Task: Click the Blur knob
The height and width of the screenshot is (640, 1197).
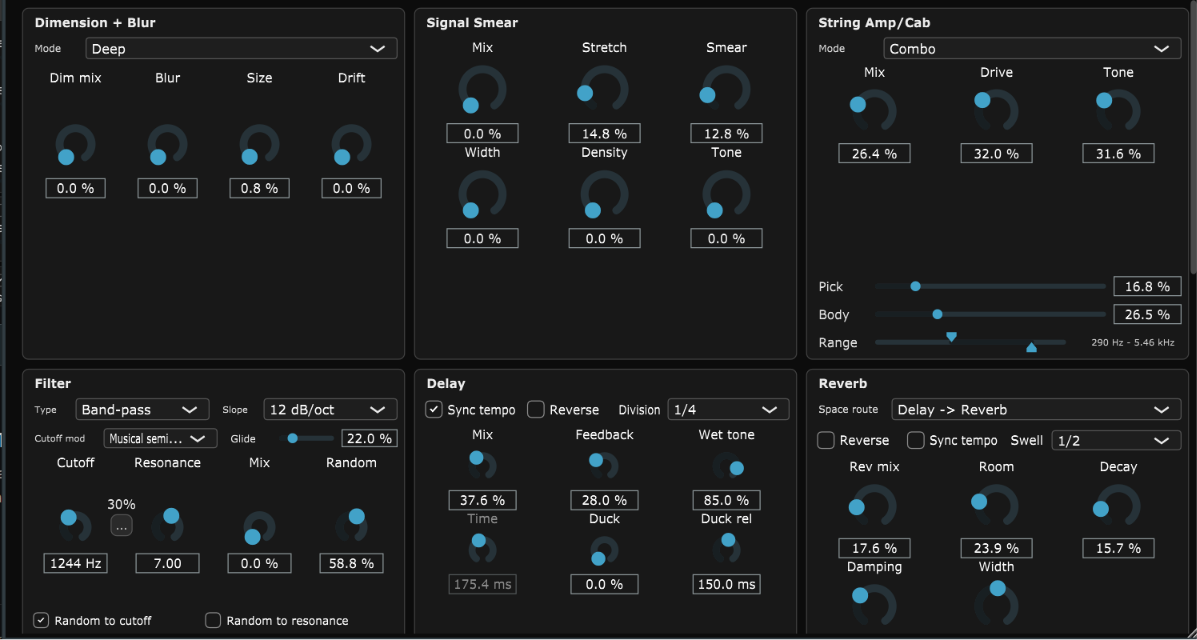Action: pos(167,145)
